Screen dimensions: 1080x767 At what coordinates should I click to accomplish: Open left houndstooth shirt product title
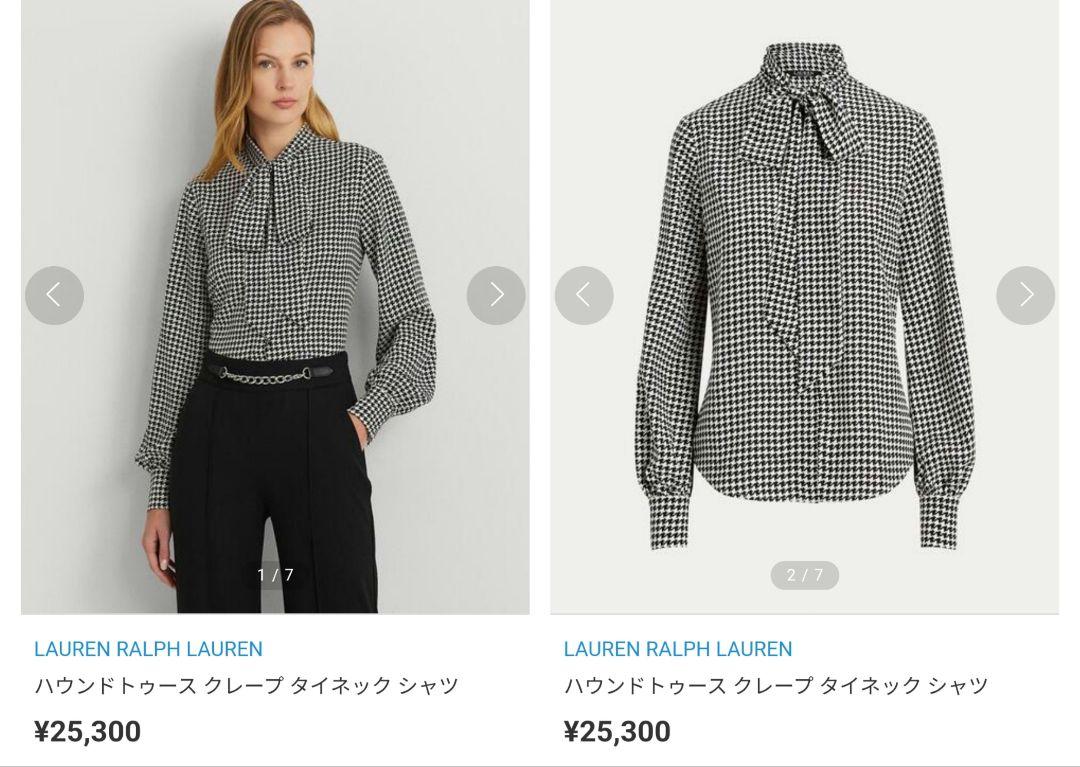(247, 685)
